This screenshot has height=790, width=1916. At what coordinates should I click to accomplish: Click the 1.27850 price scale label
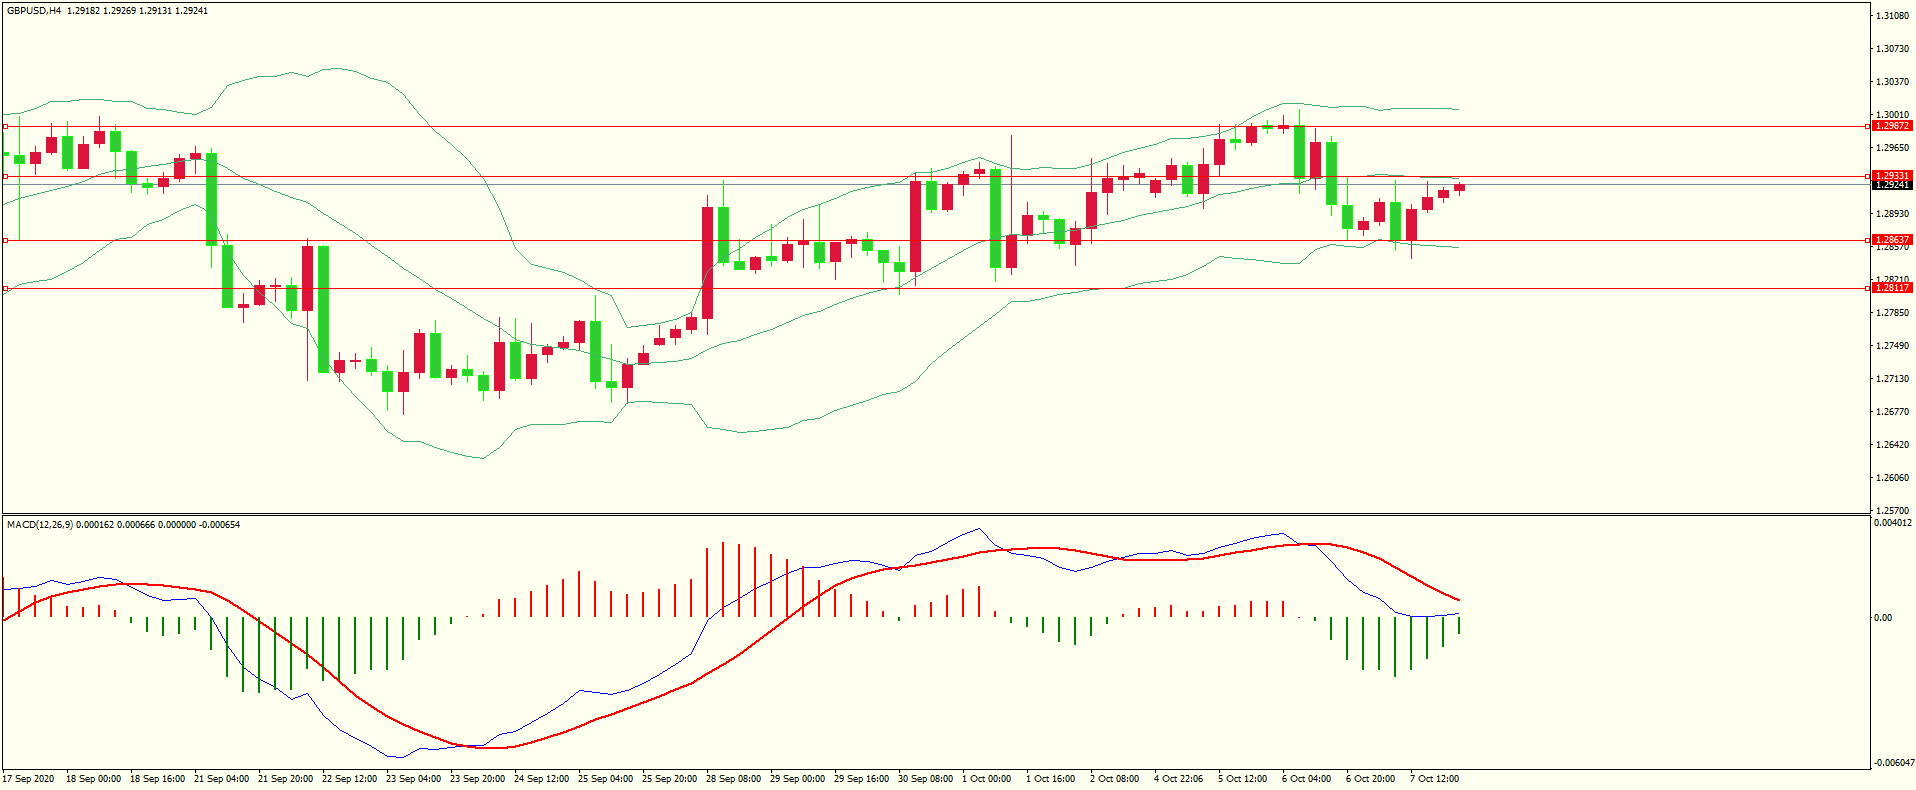click(1892, 313)
